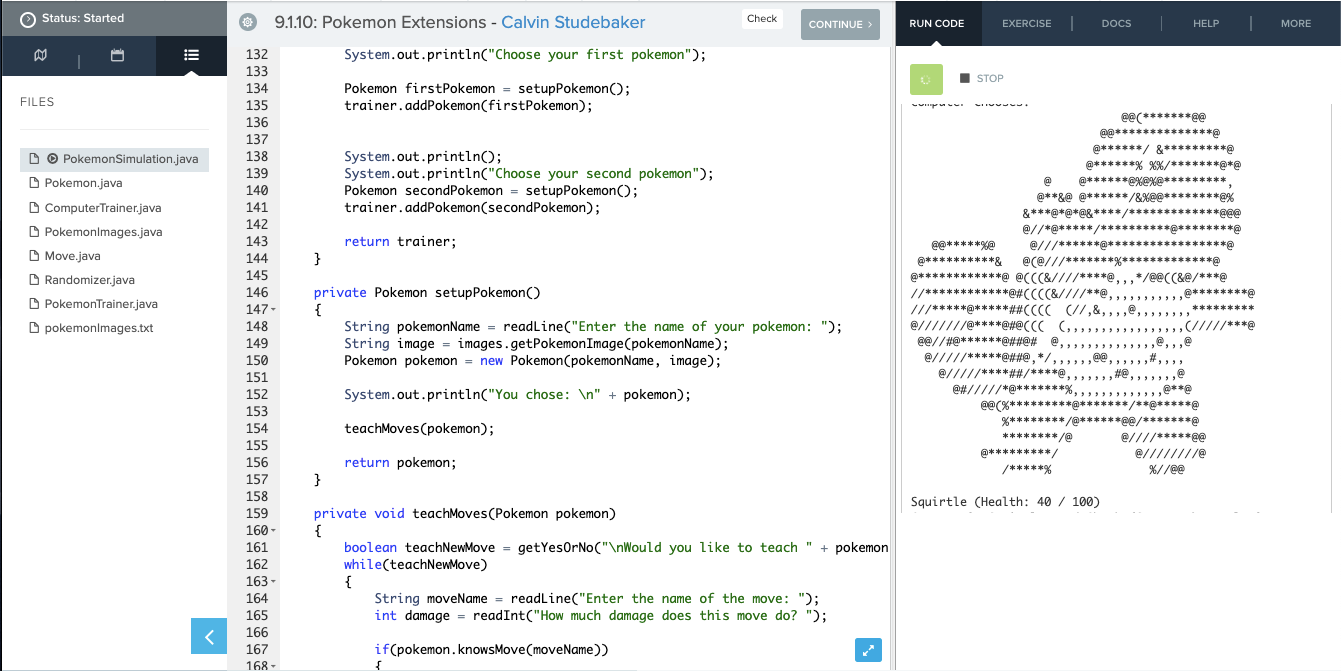Open the MORE menu
This screenshot has width=1341, height=671.
[1295, 23]
